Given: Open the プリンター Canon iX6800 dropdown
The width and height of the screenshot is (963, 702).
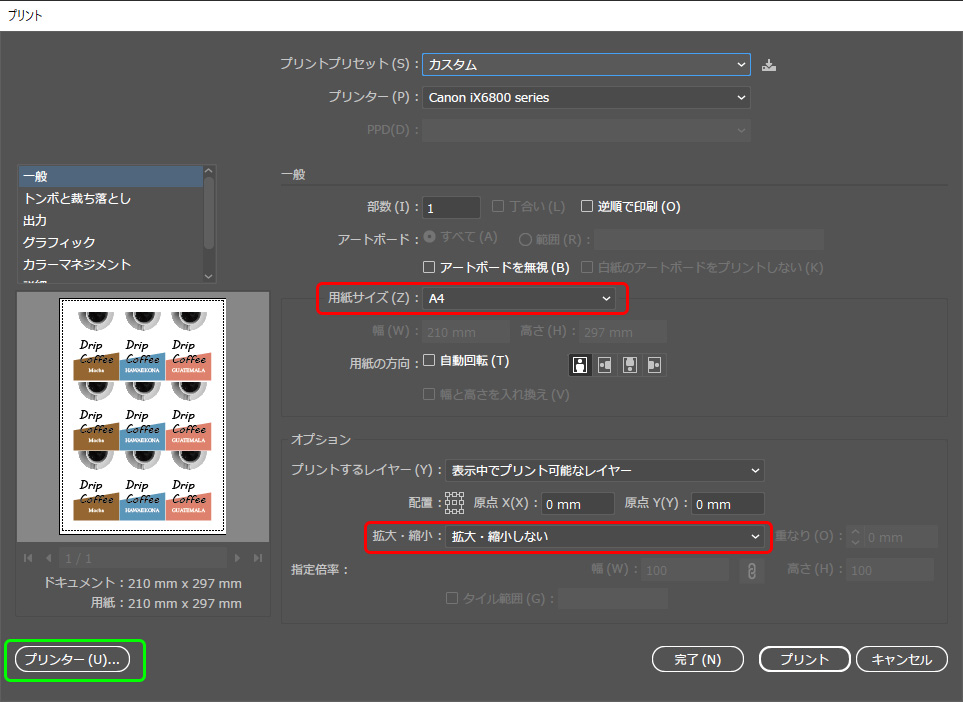Looking at the screenshot, I should pos(586,98).
